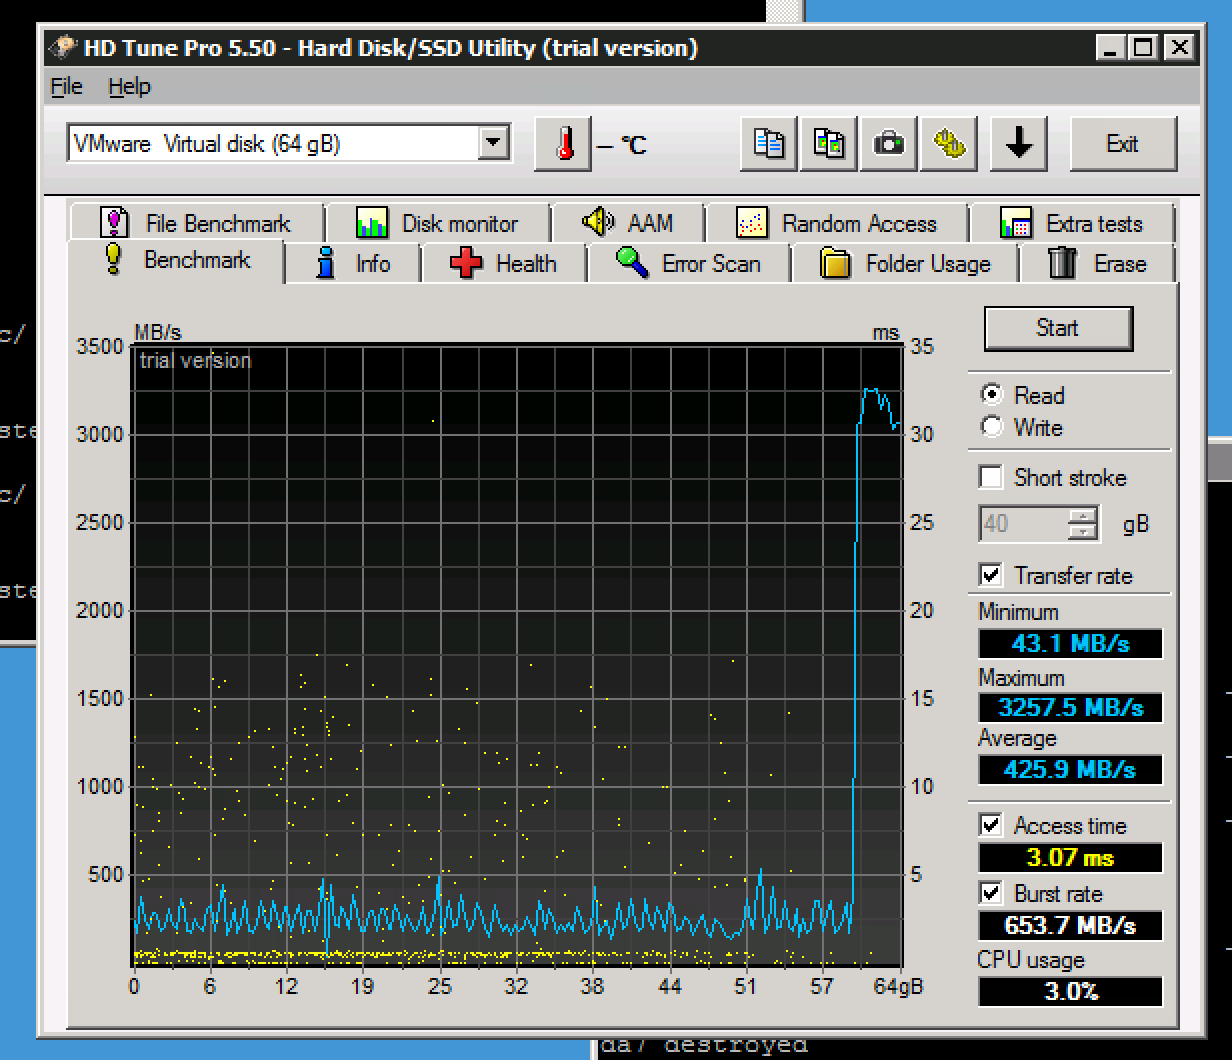Enable the Short stroke checkbox
Screen dimensions: 1232x1060
pyautogui.click(x=991, y=478)
